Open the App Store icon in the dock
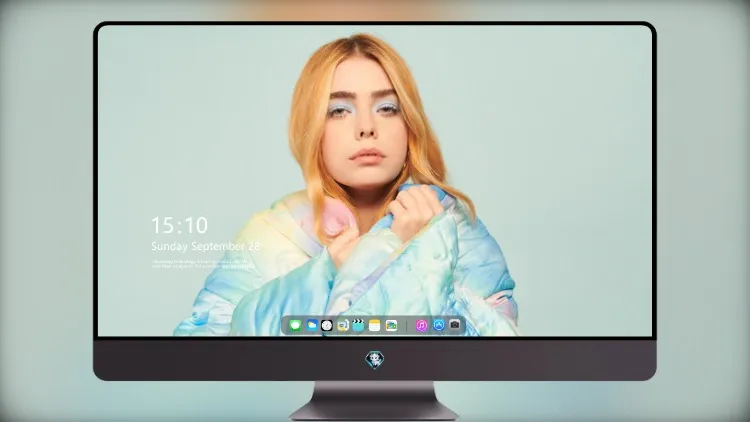 tap(439, 325)
